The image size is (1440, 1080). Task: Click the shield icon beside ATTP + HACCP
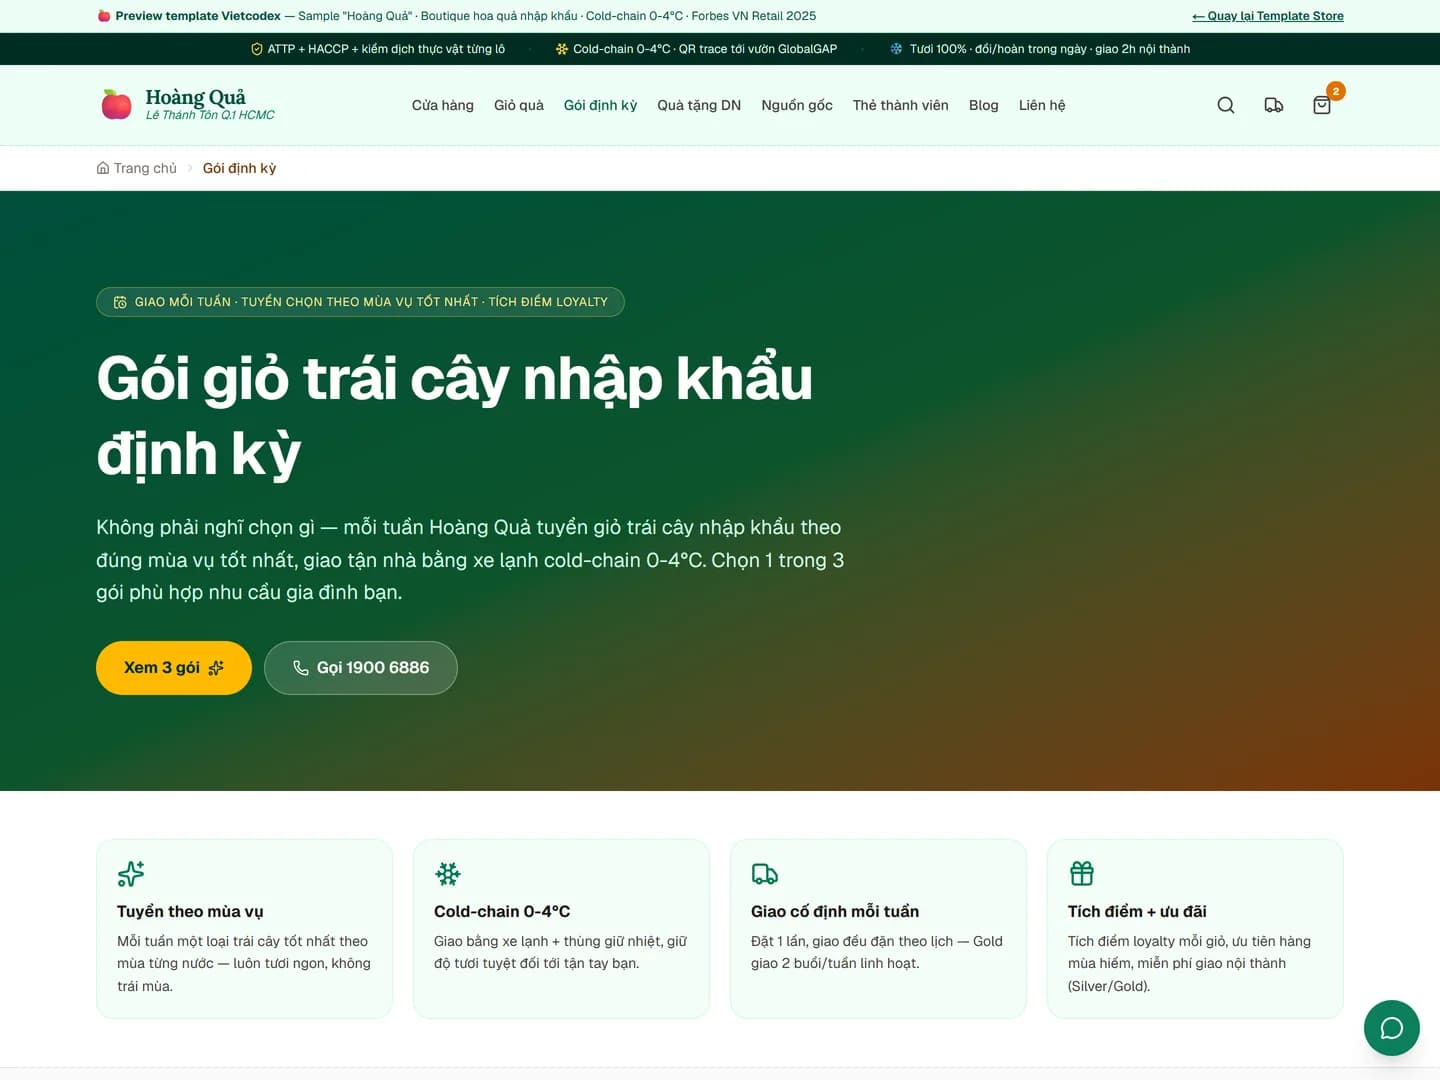[257, 49]
